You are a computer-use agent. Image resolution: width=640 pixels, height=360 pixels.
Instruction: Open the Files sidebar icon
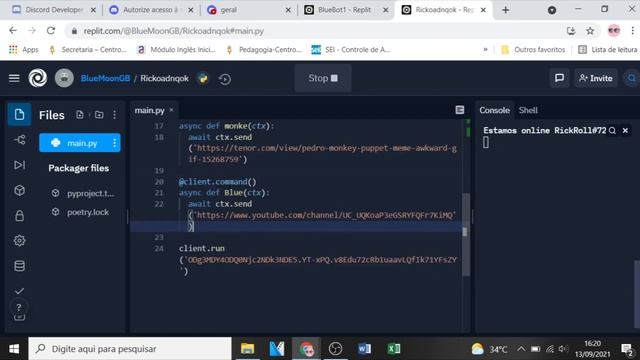point(19,114)
